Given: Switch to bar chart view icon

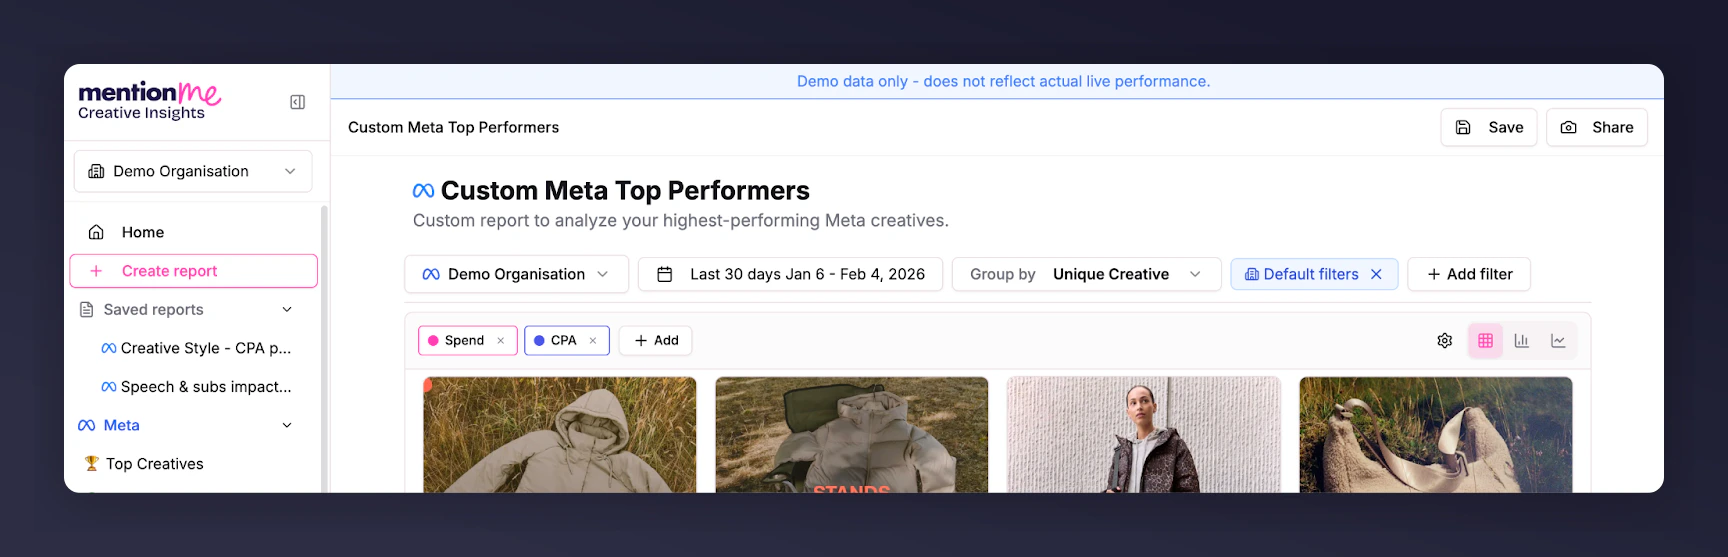Looking at the screenshot, I should (x=1521, y=341).
